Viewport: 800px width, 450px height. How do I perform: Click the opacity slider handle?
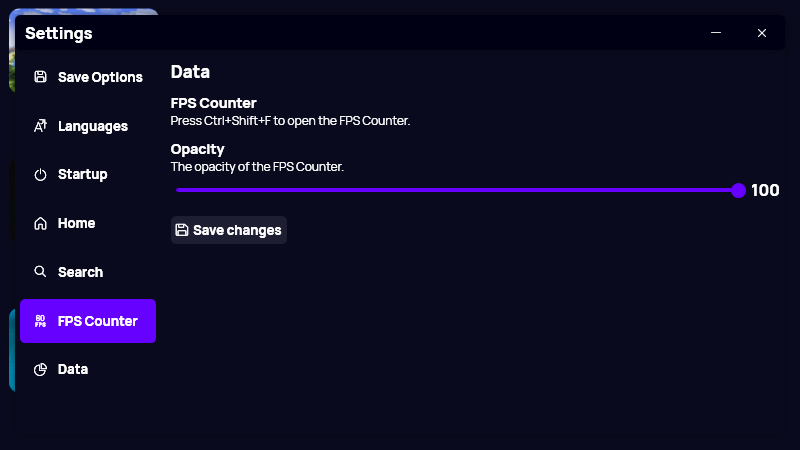738,190
